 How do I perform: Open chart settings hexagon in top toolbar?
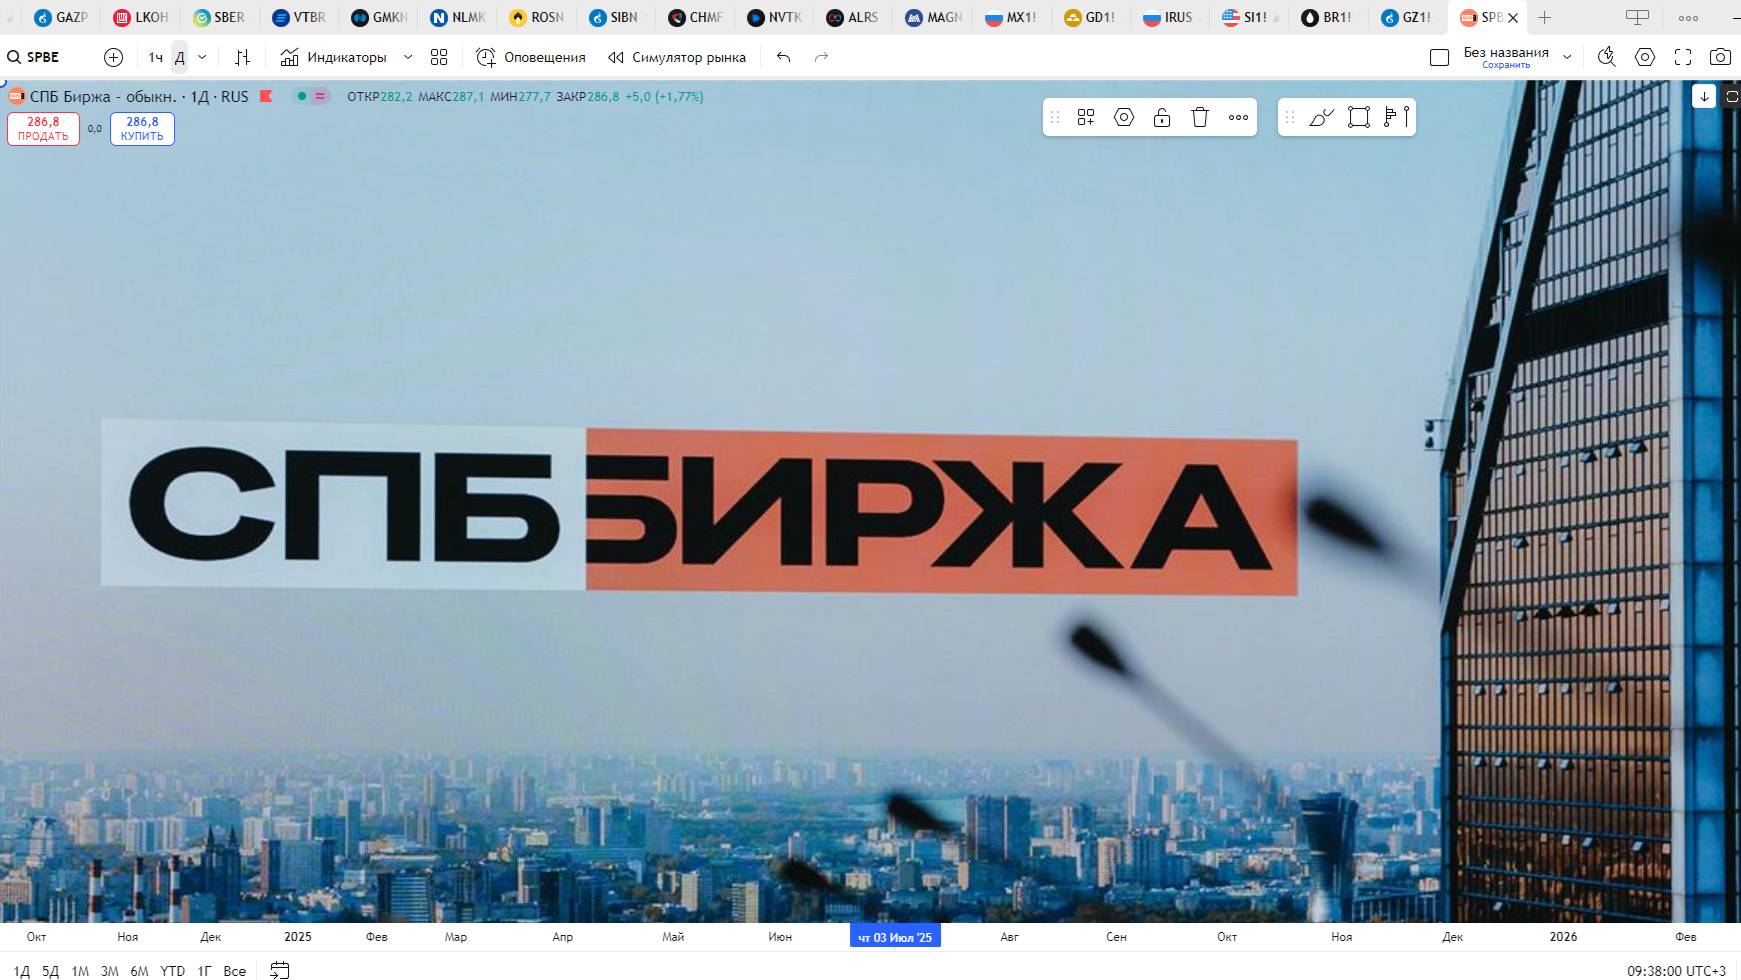coord(1645,57)
